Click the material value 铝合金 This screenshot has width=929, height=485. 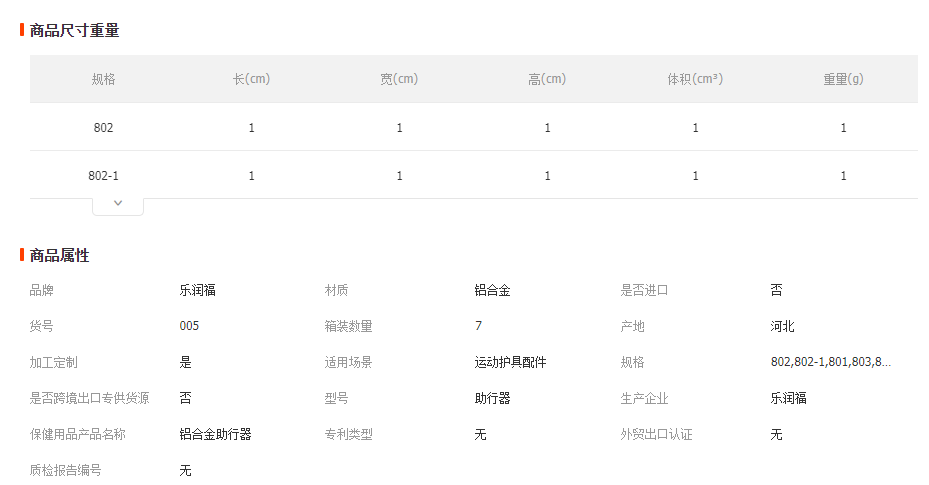[492, 290]
